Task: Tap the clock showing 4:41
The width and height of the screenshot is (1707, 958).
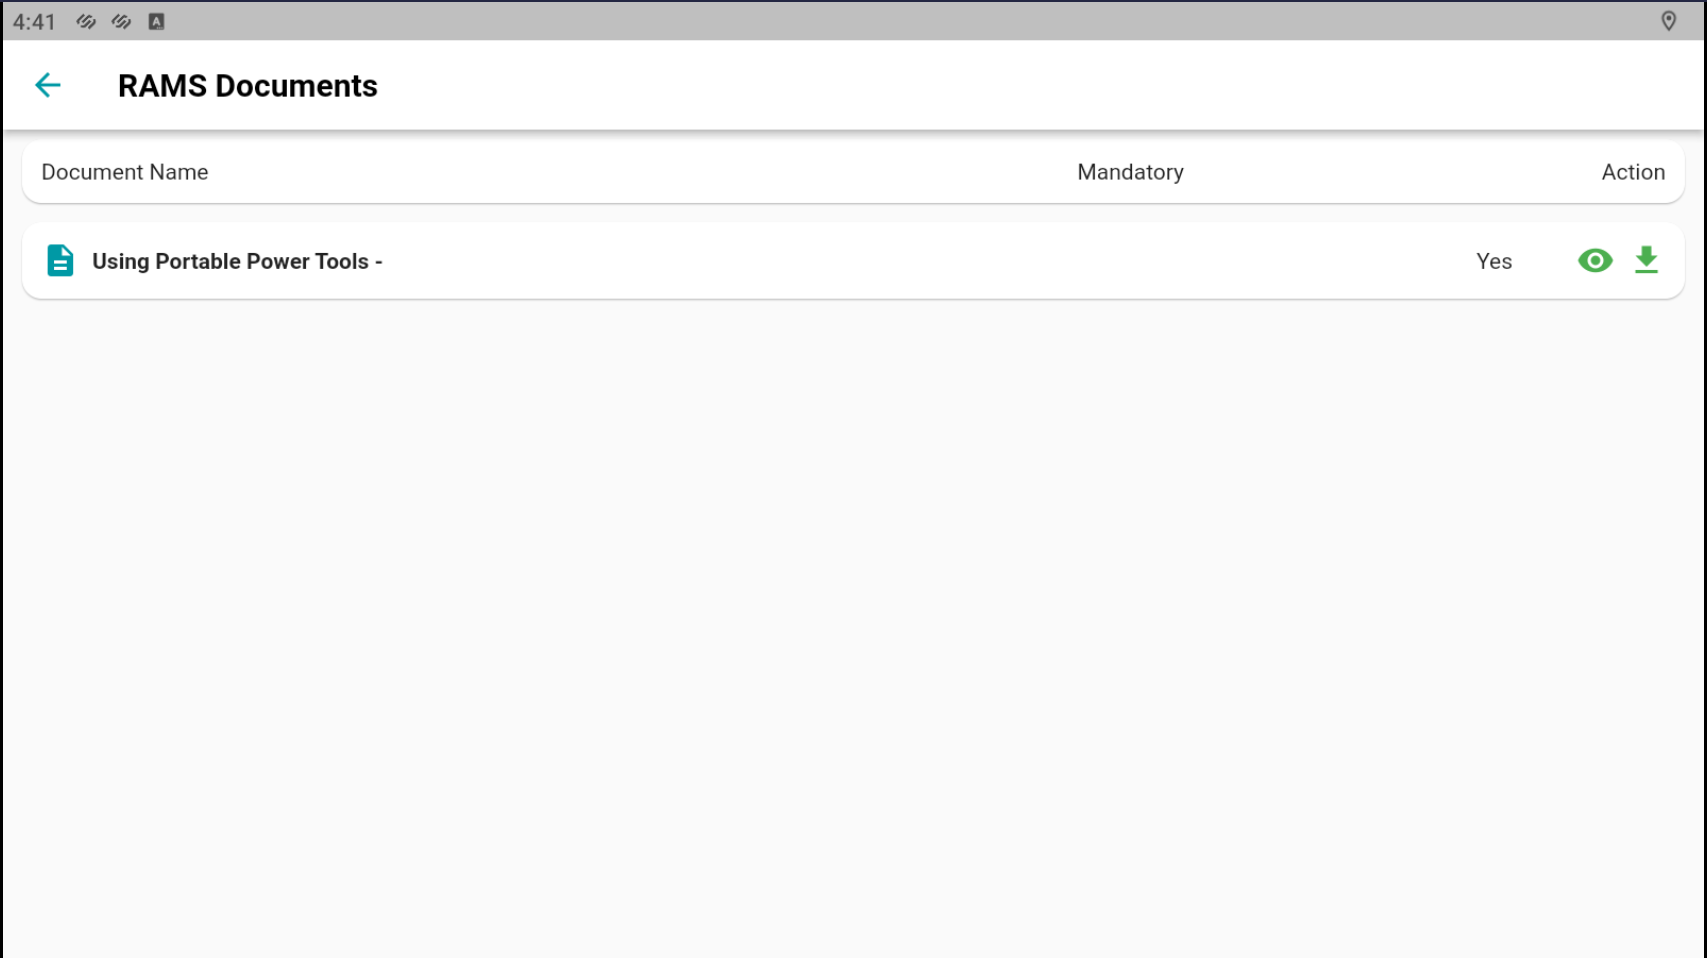Action: [34, 22]
